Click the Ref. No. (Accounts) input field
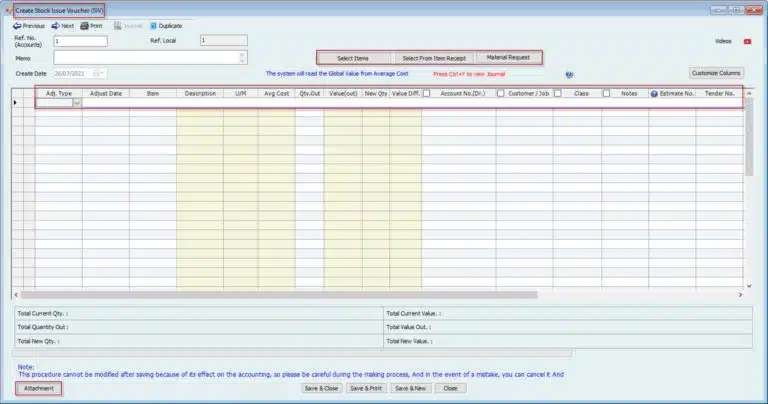Screen dimensions: 768x404 click(x=80, y=41)
